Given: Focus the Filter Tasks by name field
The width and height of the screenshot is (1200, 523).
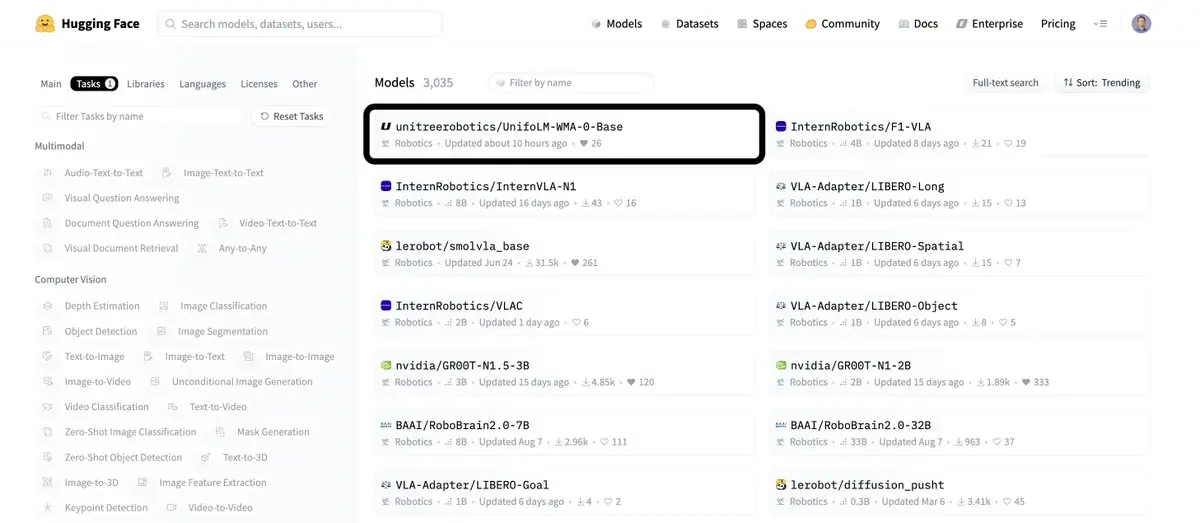Looking at the screenshot, I should (x=139, y=116).
